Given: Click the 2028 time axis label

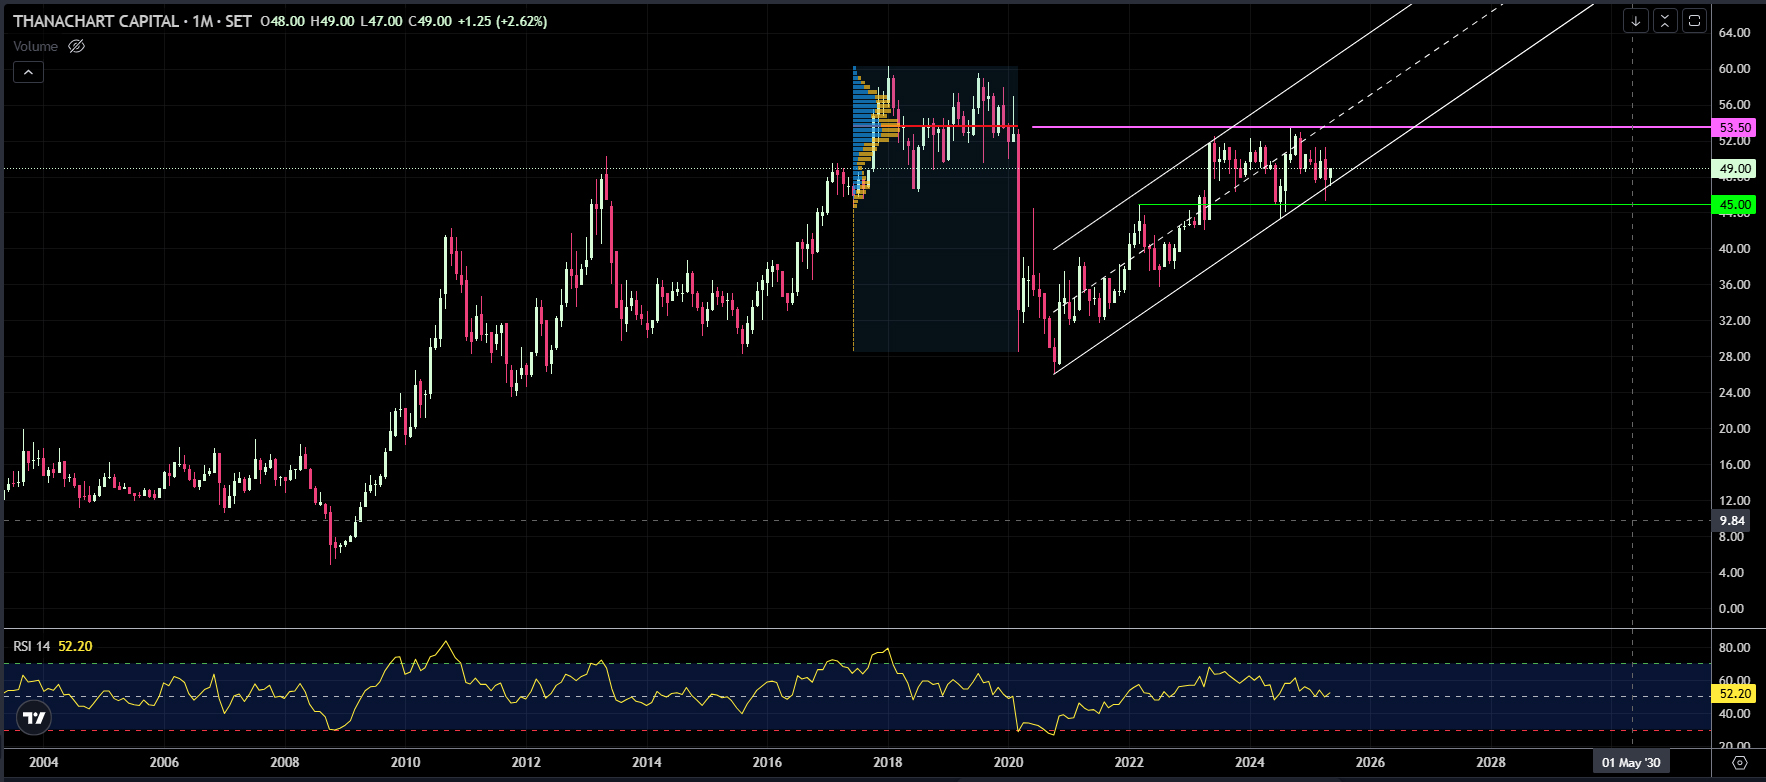Looking at the screenshot, I should point(1491,762).
